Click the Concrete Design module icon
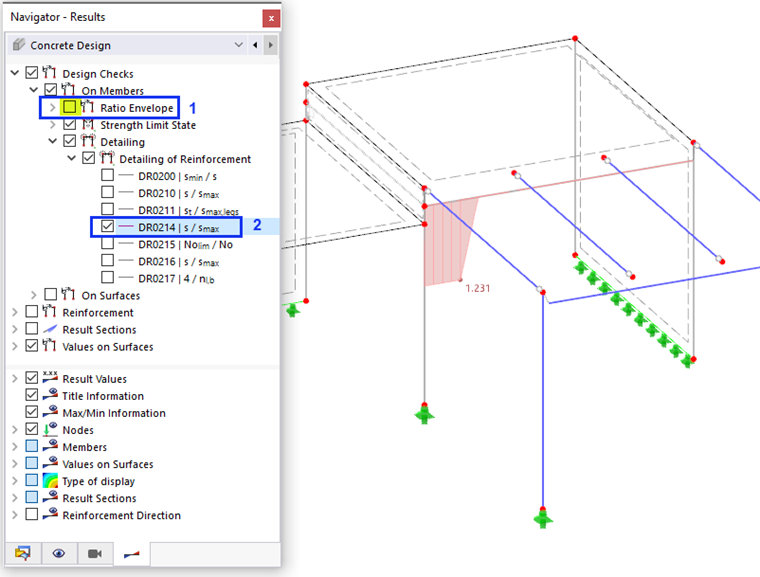This screenshot has width=760, height=577. click(19, 45)
